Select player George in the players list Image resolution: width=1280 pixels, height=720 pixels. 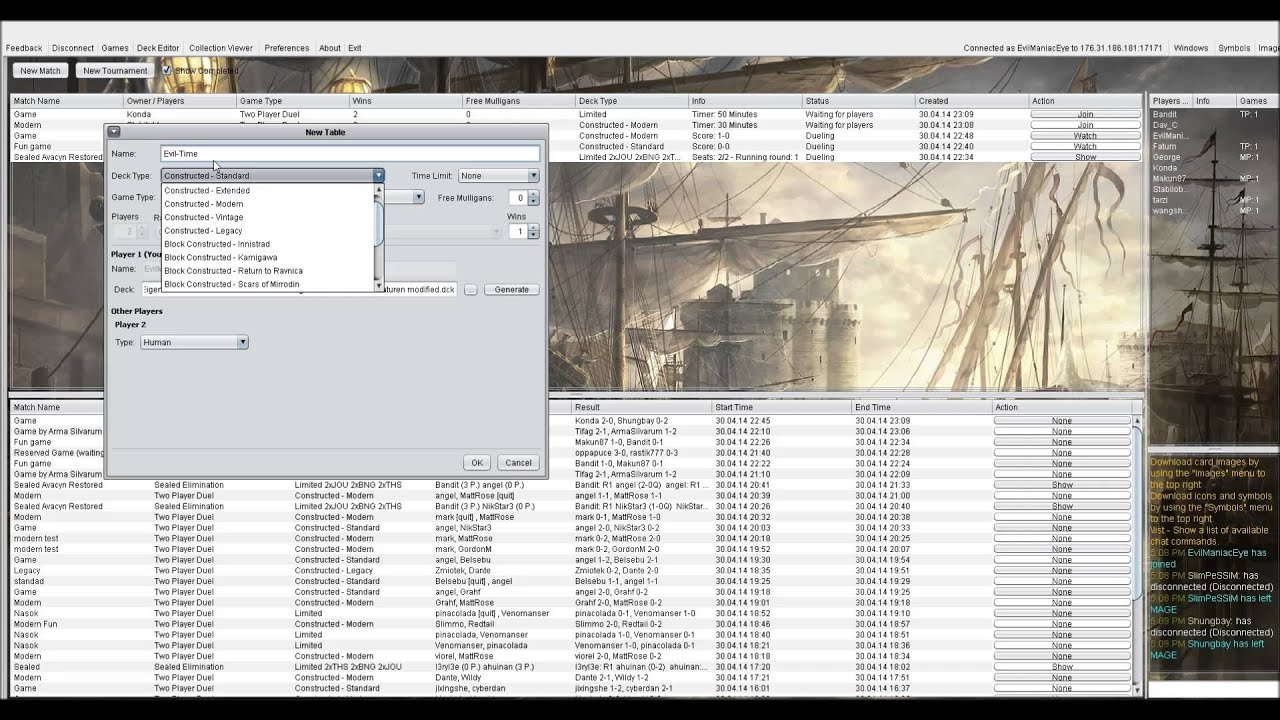coord(1166,158)
